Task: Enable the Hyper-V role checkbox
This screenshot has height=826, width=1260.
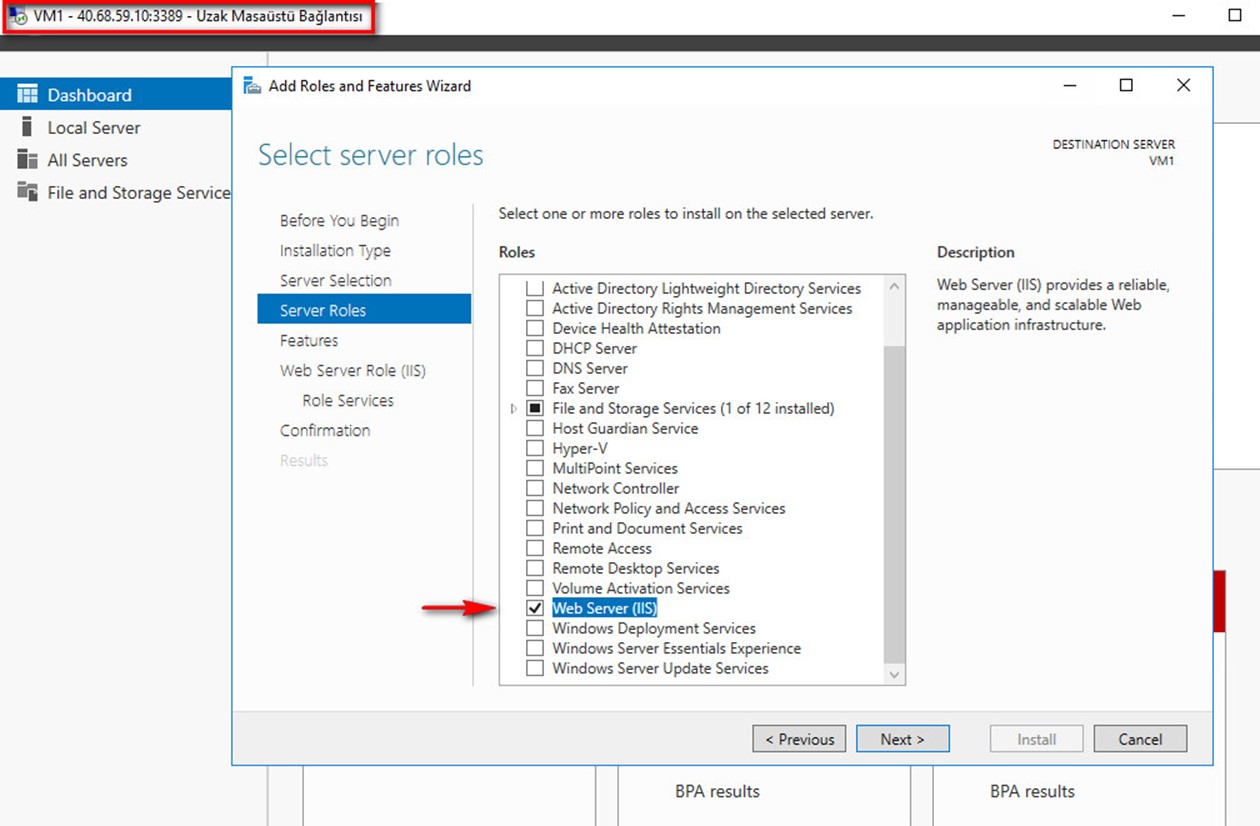Action: click(535, 448)
